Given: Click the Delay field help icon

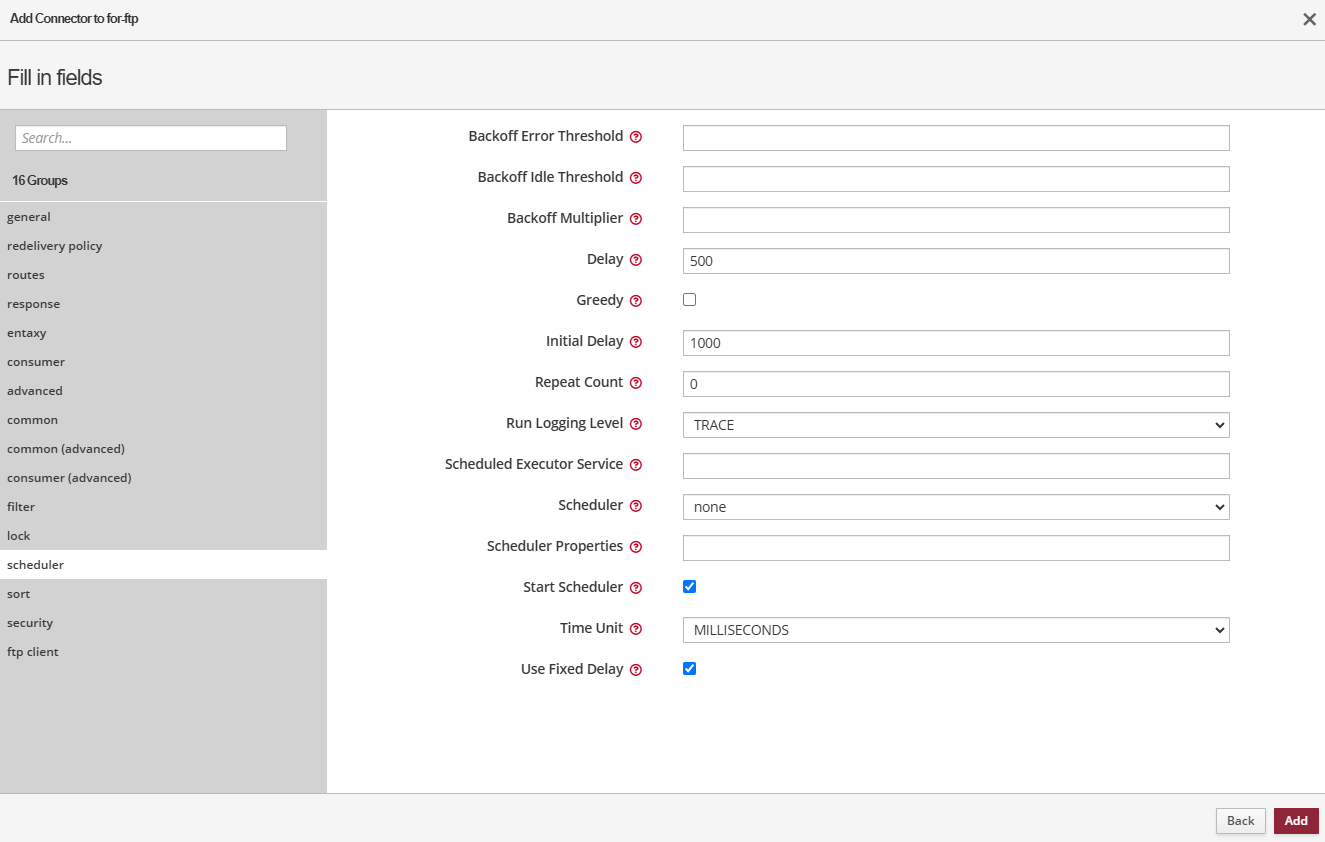Looking at the screenshot, I should tap(636, 260).
